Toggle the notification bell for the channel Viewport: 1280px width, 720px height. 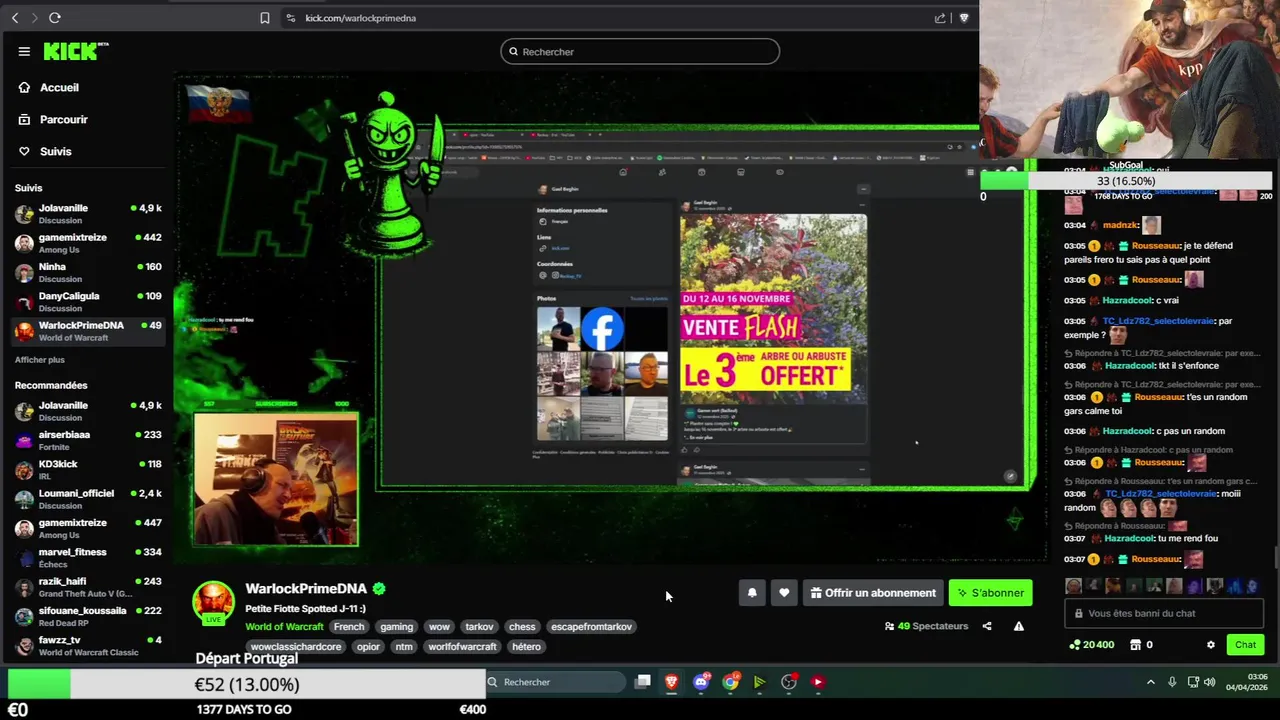[752, 593]
